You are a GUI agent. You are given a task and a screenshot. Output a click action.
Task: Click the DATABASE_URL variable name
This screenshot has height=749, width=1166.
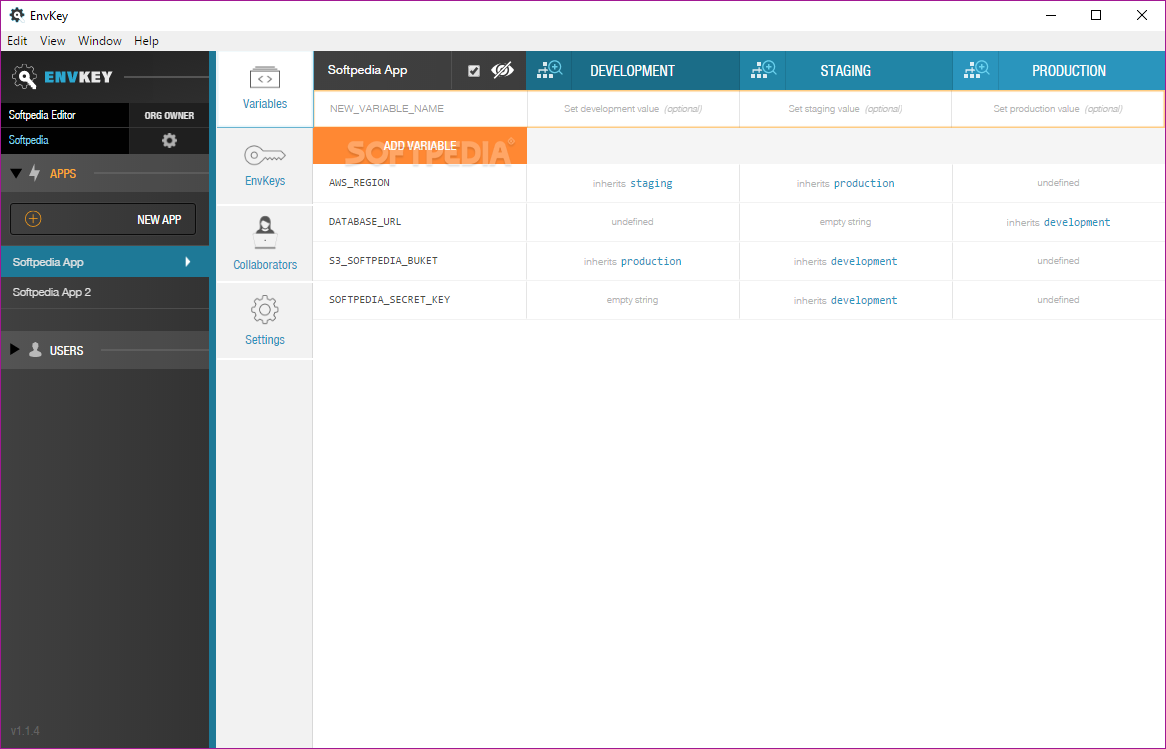pos(364,222)
